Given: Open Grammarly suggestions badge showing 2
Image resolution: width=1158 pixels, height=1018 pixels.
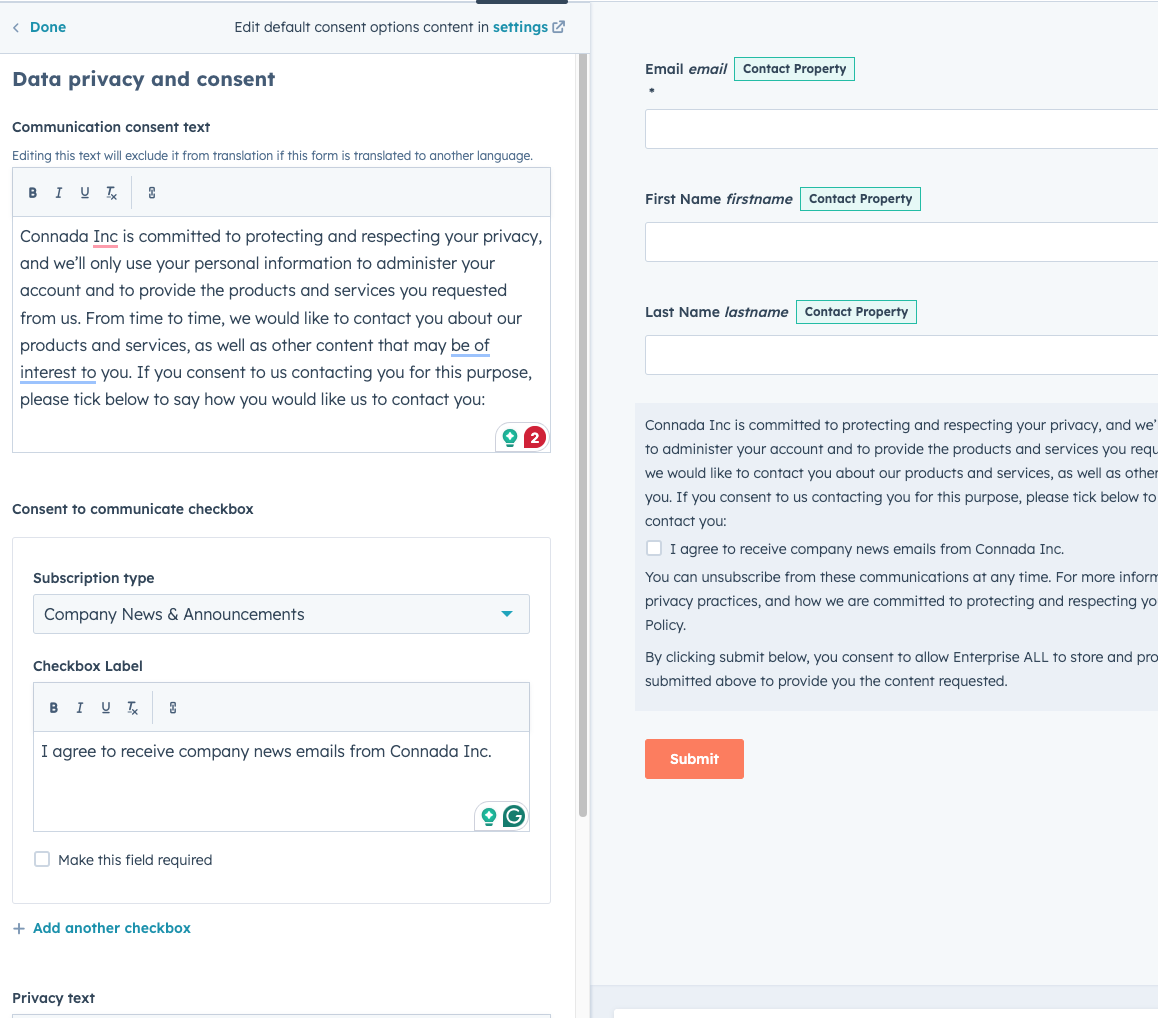Looking at the screenshot, I should coord(534,437).
